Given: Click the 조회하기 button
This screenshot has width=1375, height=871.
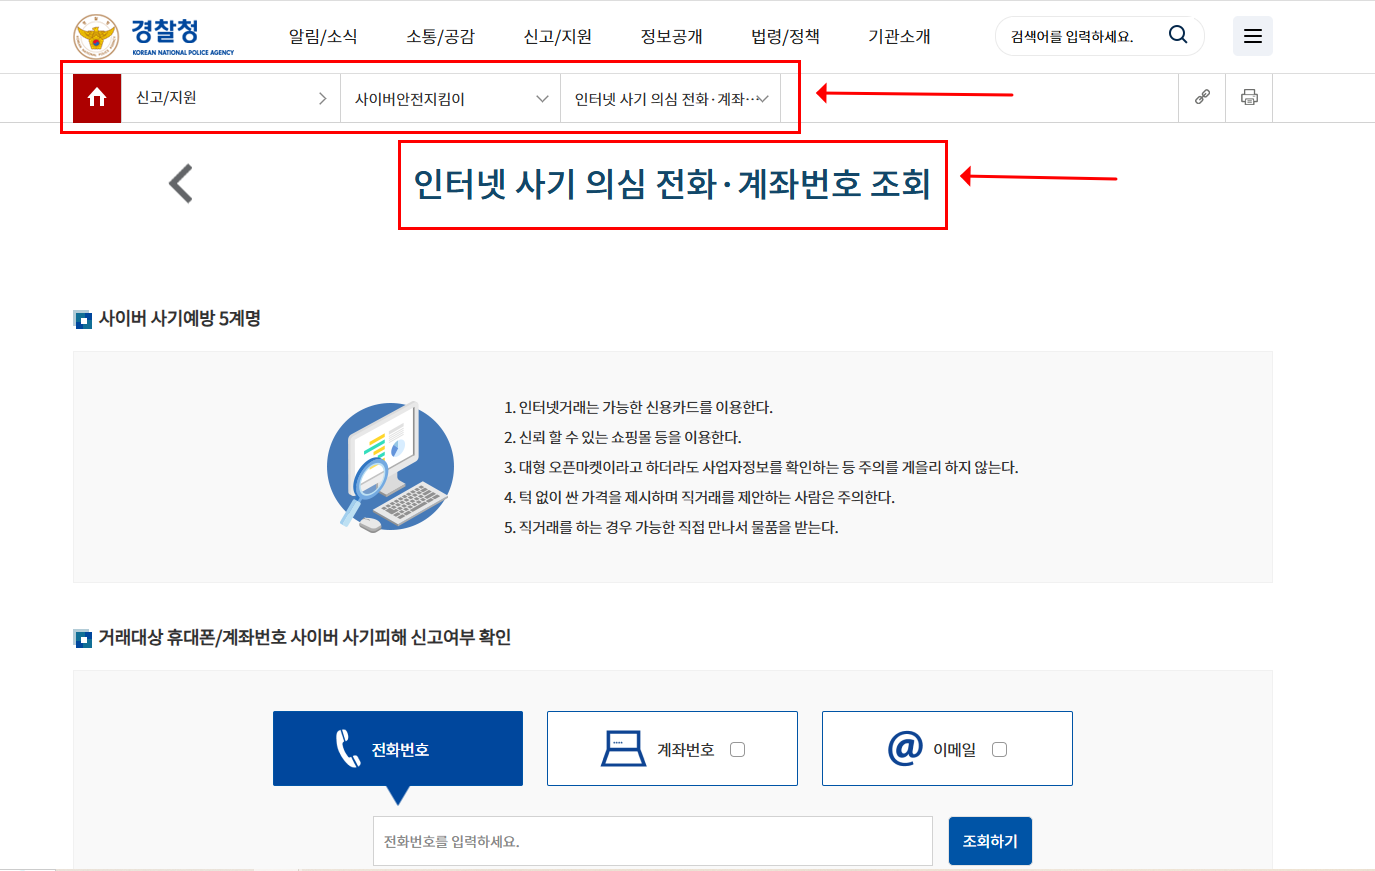Looking at the screenshot, I should (990, 840).
